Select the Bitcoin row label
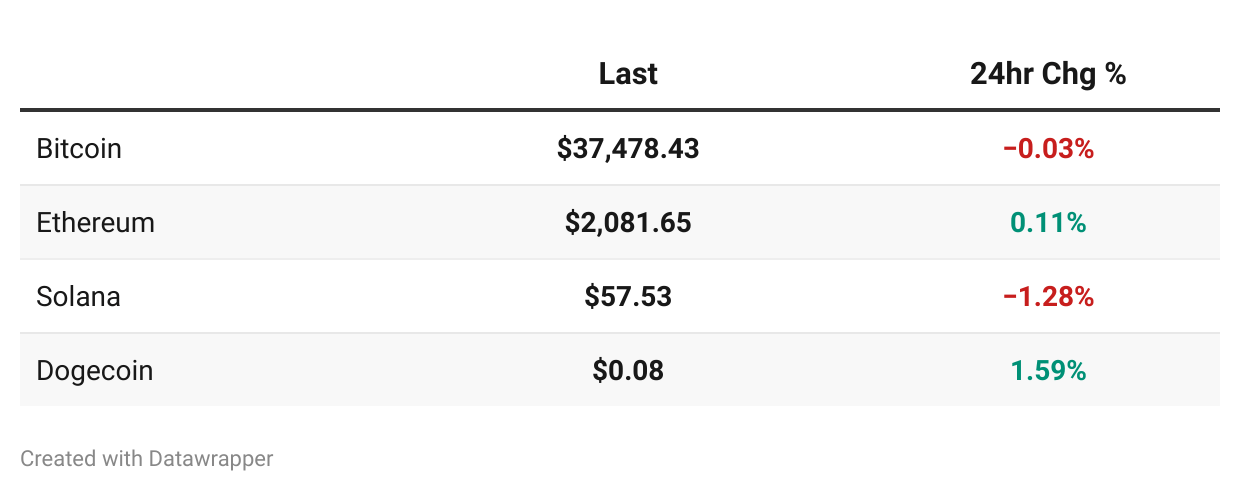This screenshot has height=492, width=1240. [x=79, y=149]
